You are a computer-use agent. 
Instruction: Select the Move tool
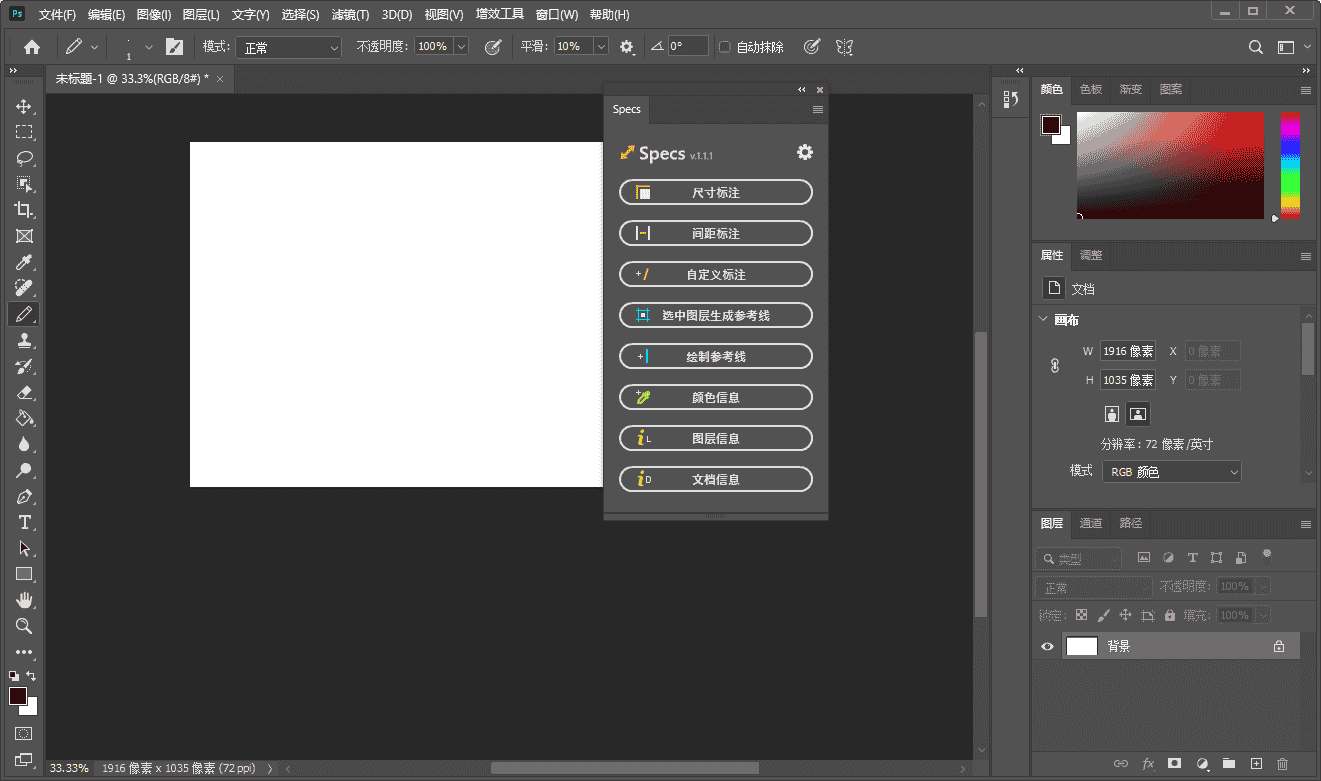click(x=24, y=107)
